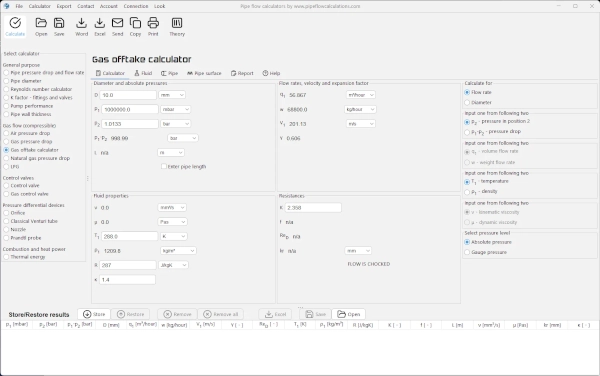The image size is (600, 376).
Task: Click the Print toolbar icon
Action: pyautogui.click(x=153, y=27)
